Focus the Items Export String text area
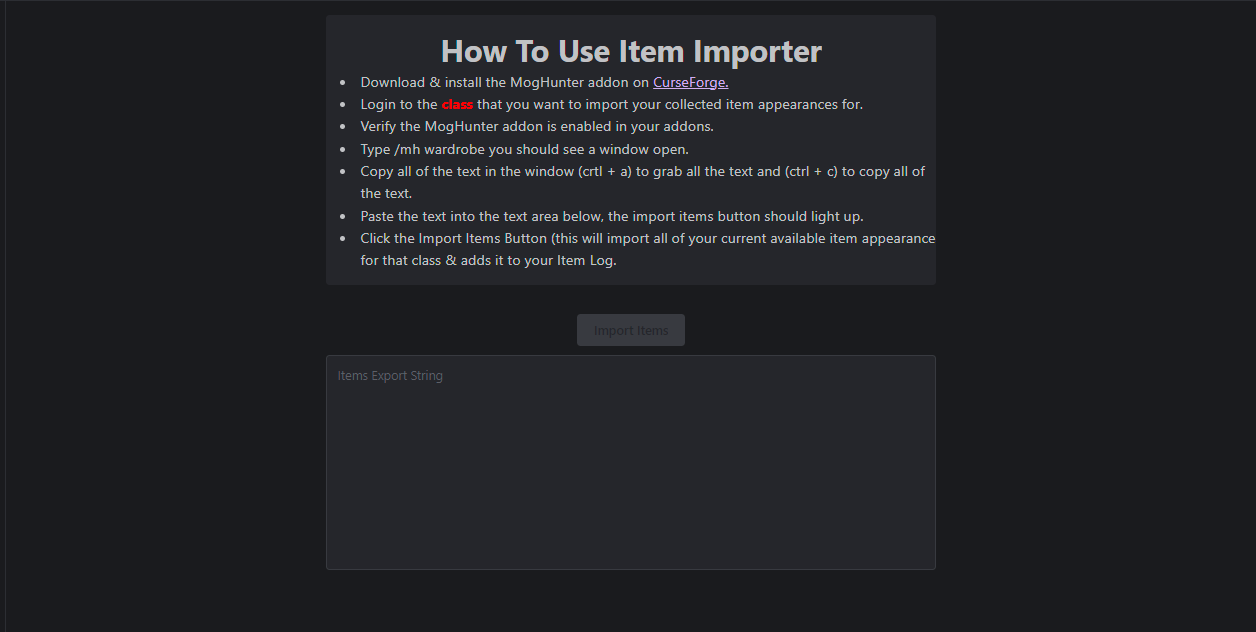The image size is (1256, 632). (x=631, y=462)
